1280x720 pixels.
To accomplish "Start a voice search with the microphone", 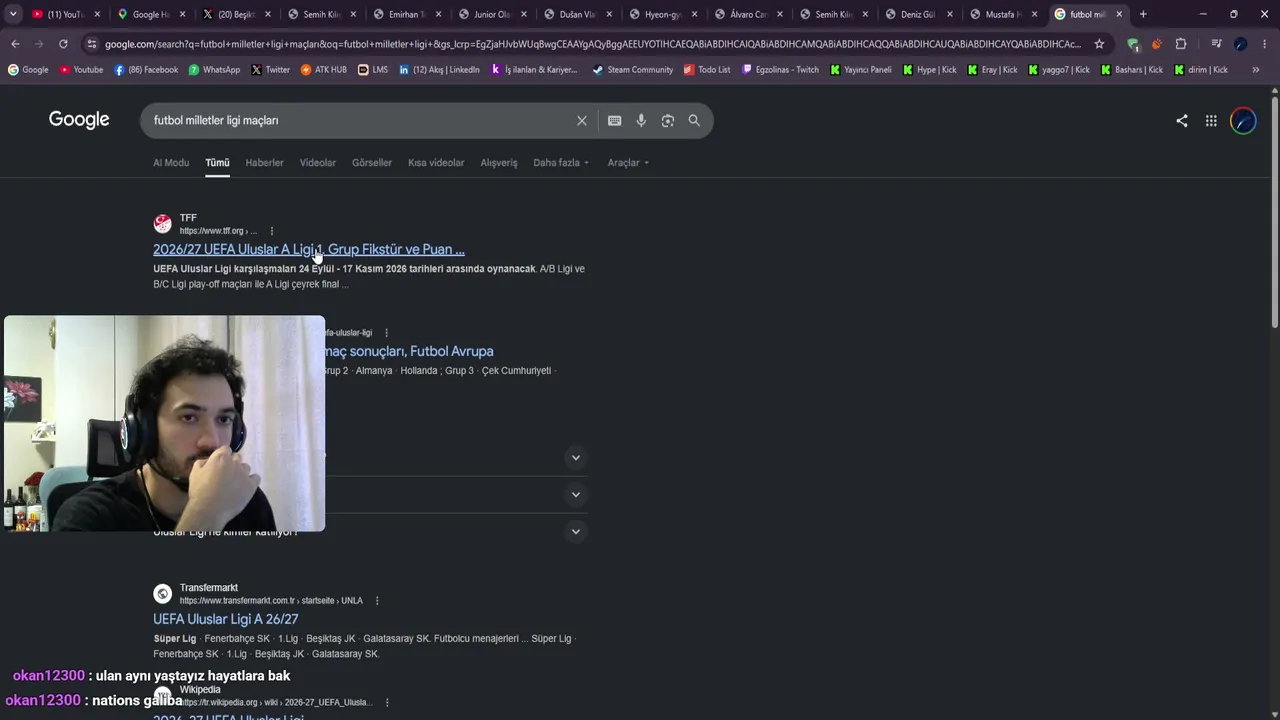I will click(x=641, y=121).
